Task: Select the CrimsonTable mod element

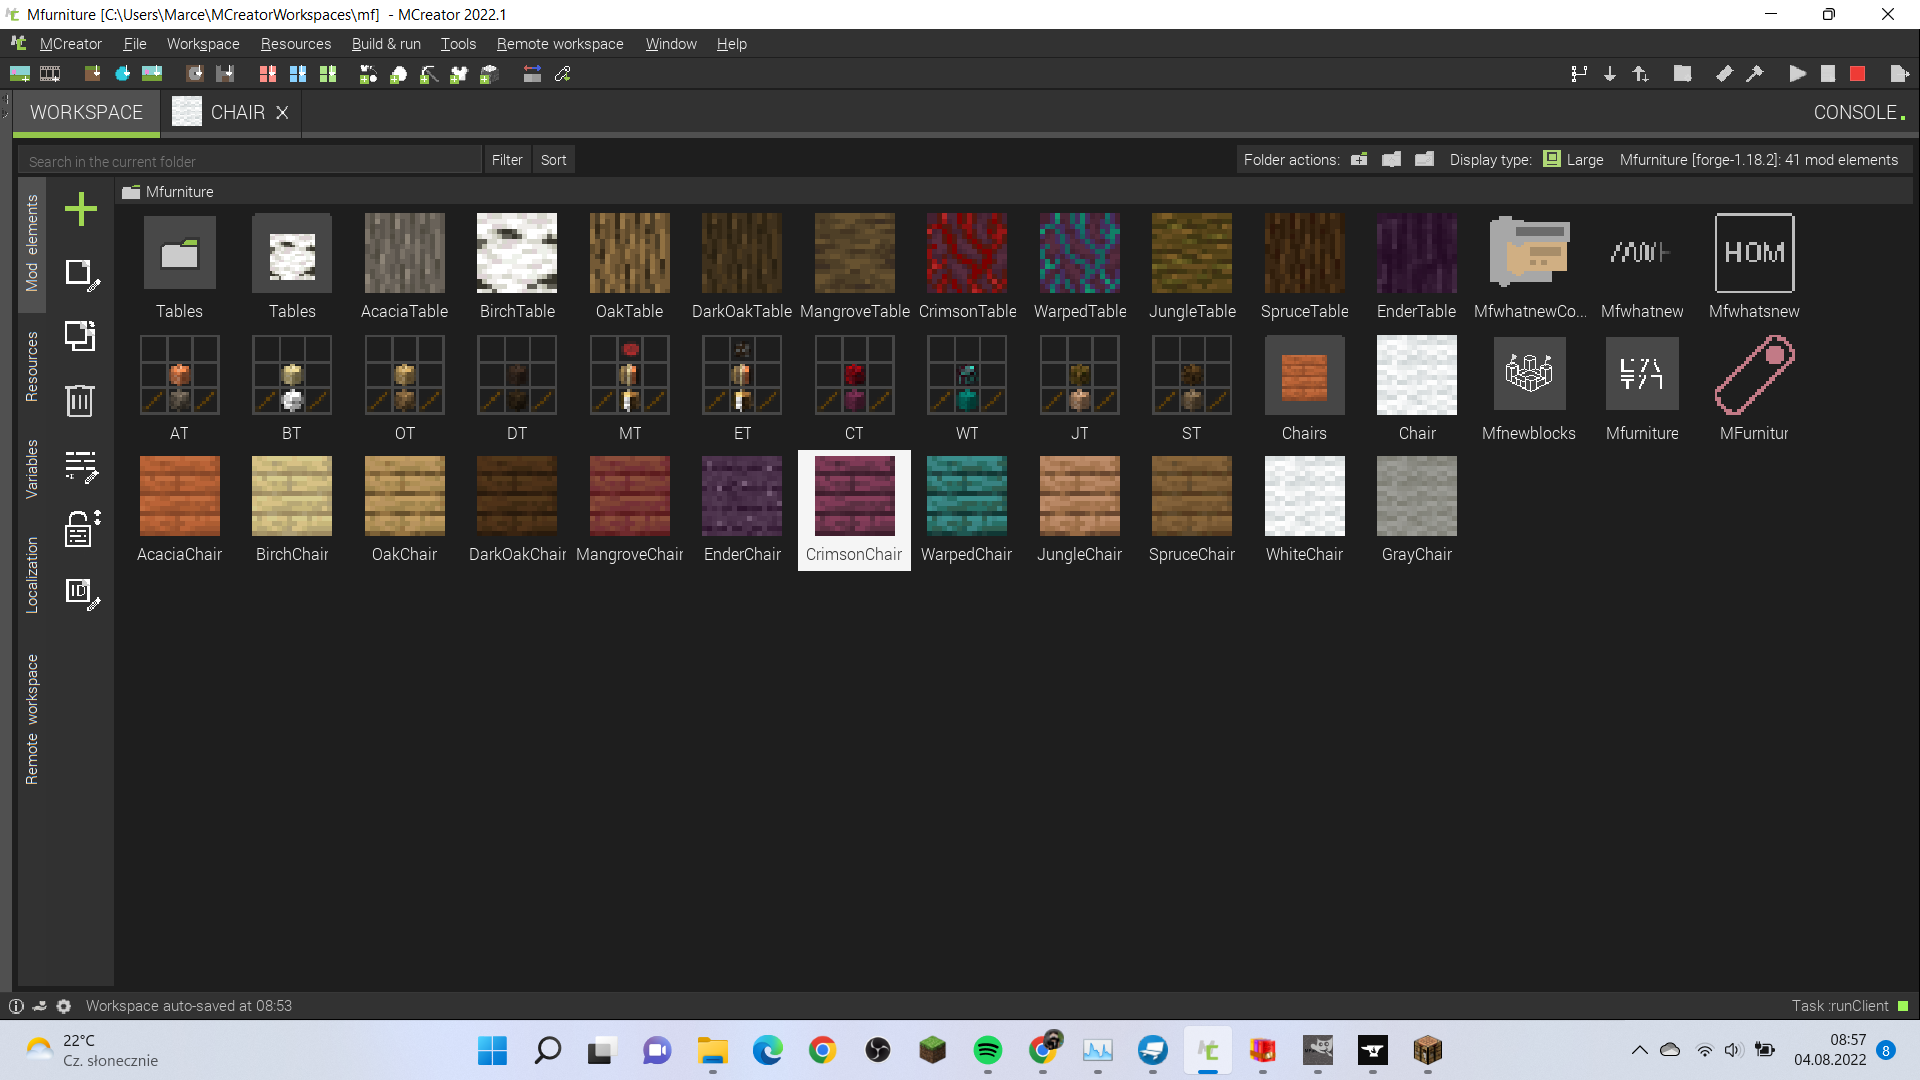Action: click(967, 267)
